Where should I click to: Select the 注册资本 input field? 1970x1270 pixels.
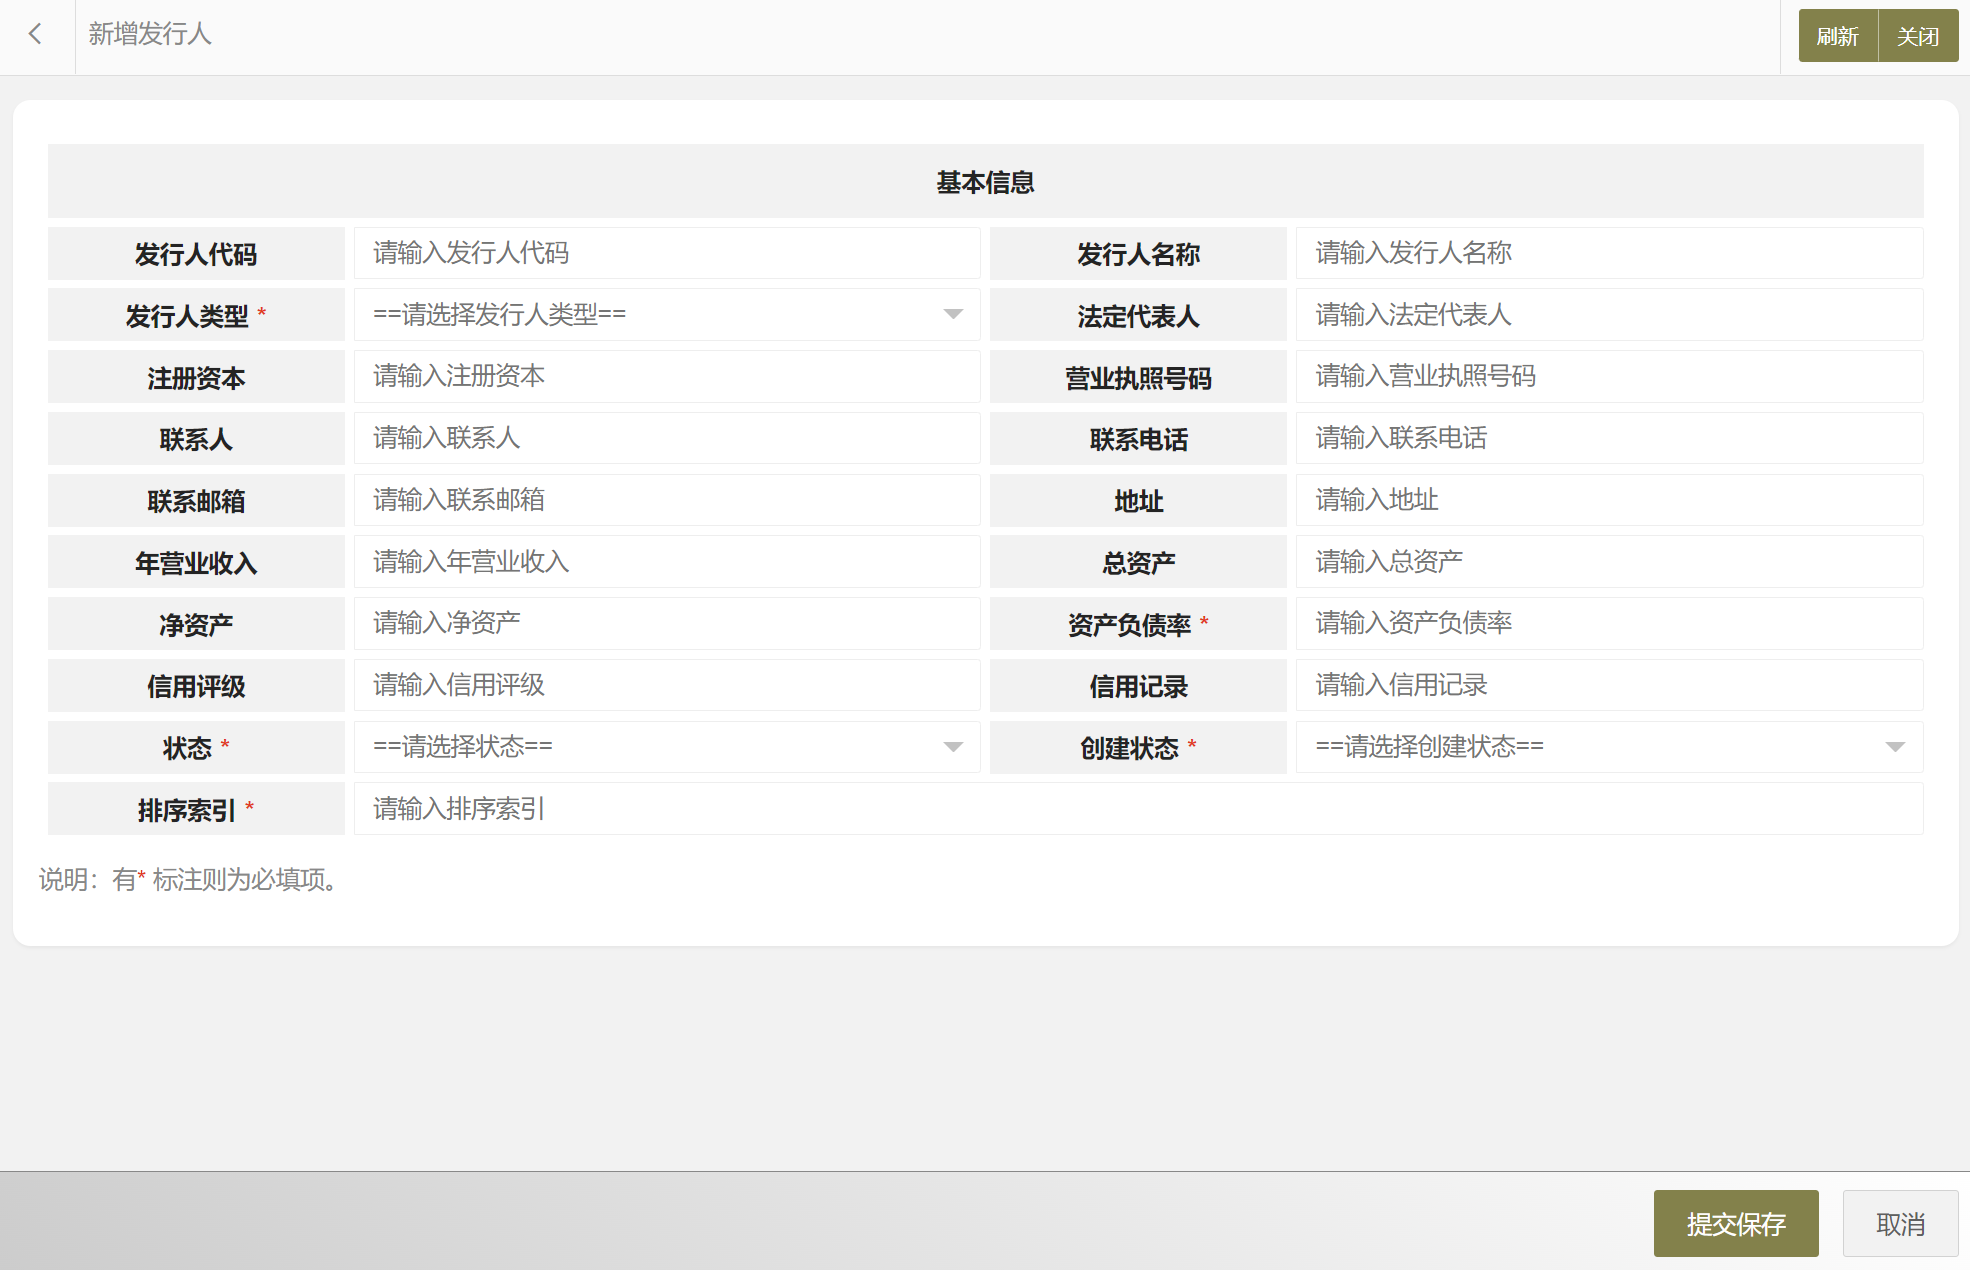666,377
